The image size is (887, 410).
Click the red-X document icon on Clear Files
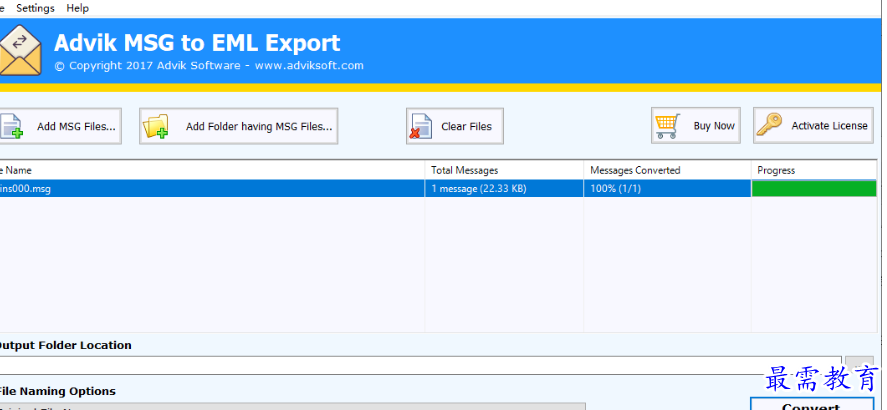[421, 127]
